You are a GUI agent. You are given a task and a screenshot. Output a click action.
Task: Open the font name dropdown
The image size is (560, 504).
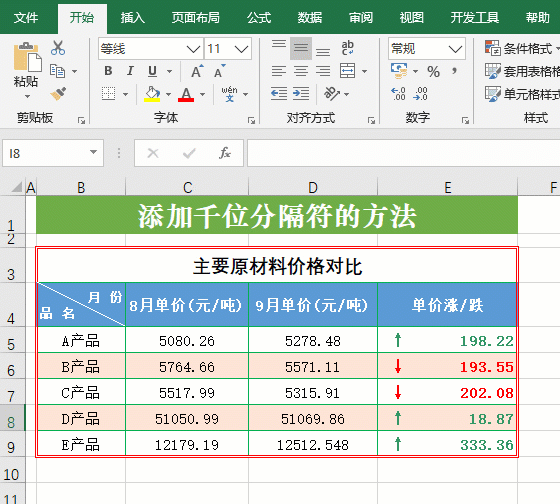click(194, 49)
